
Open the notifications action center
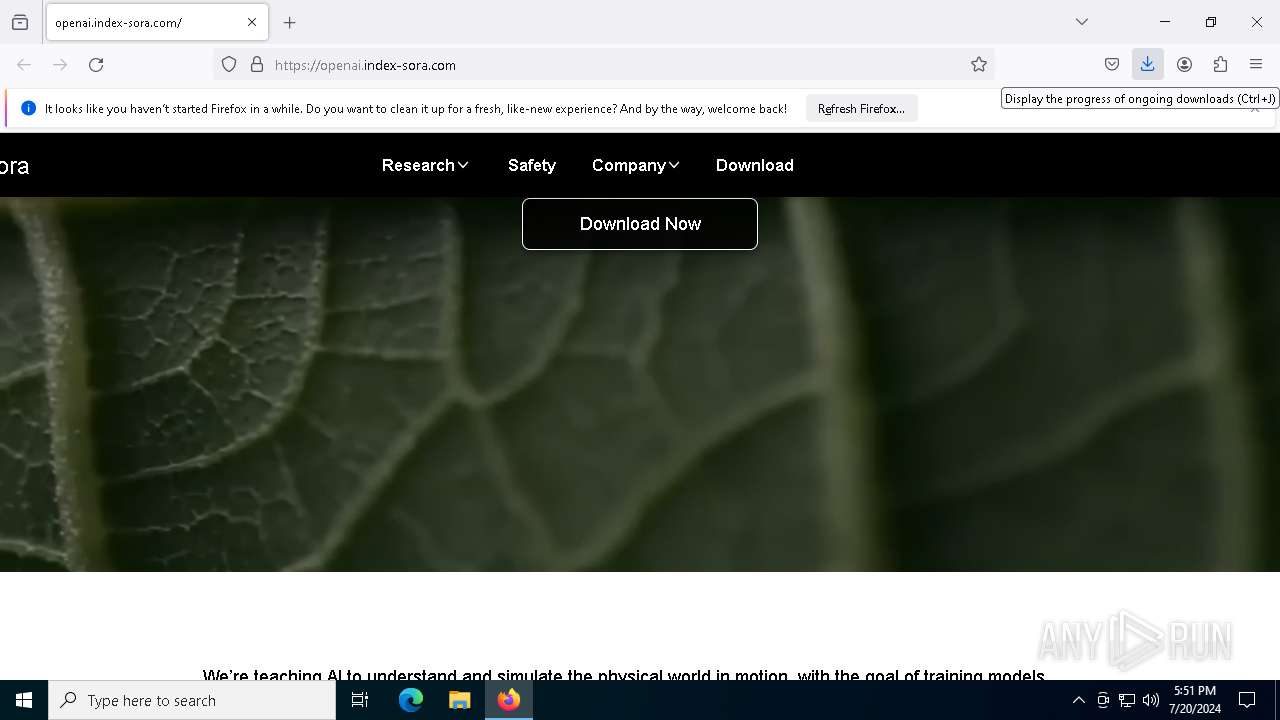pos(1247,700)
